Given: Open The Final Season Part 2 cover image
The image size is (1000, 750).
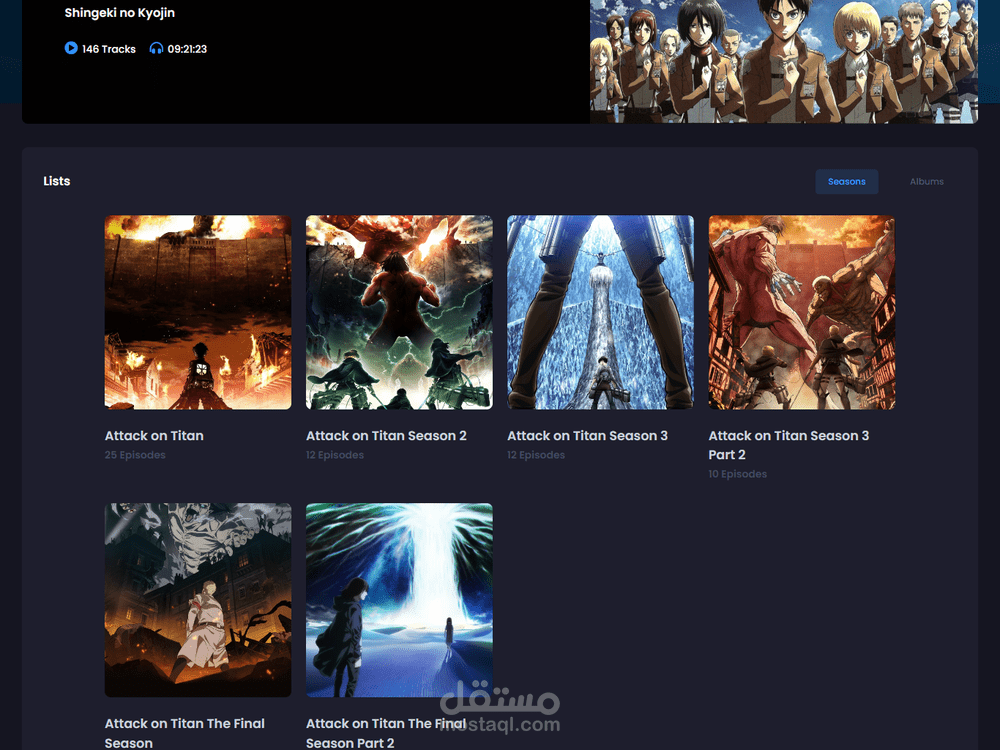Looking at the screenshot, I should pos(399,600).
